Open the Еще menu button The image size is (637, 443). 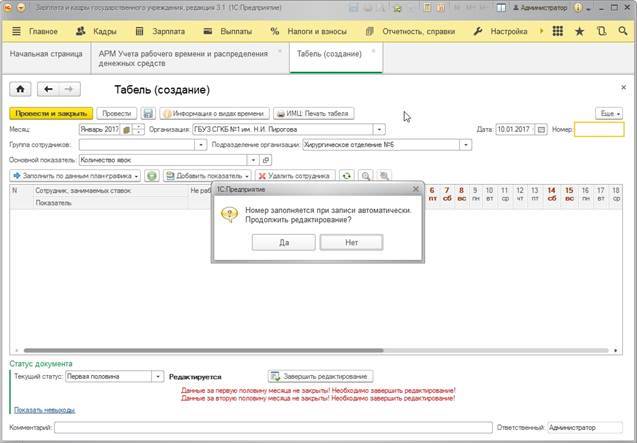pyautogui.click(x=608, y=114)
